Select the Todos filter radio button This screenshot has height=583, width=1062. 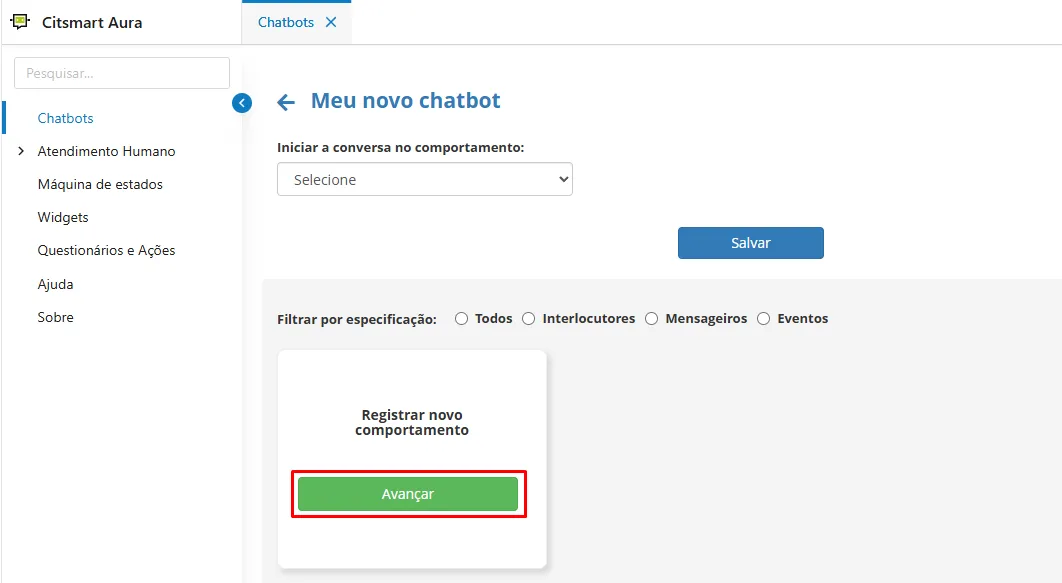[x=461, y=318]
